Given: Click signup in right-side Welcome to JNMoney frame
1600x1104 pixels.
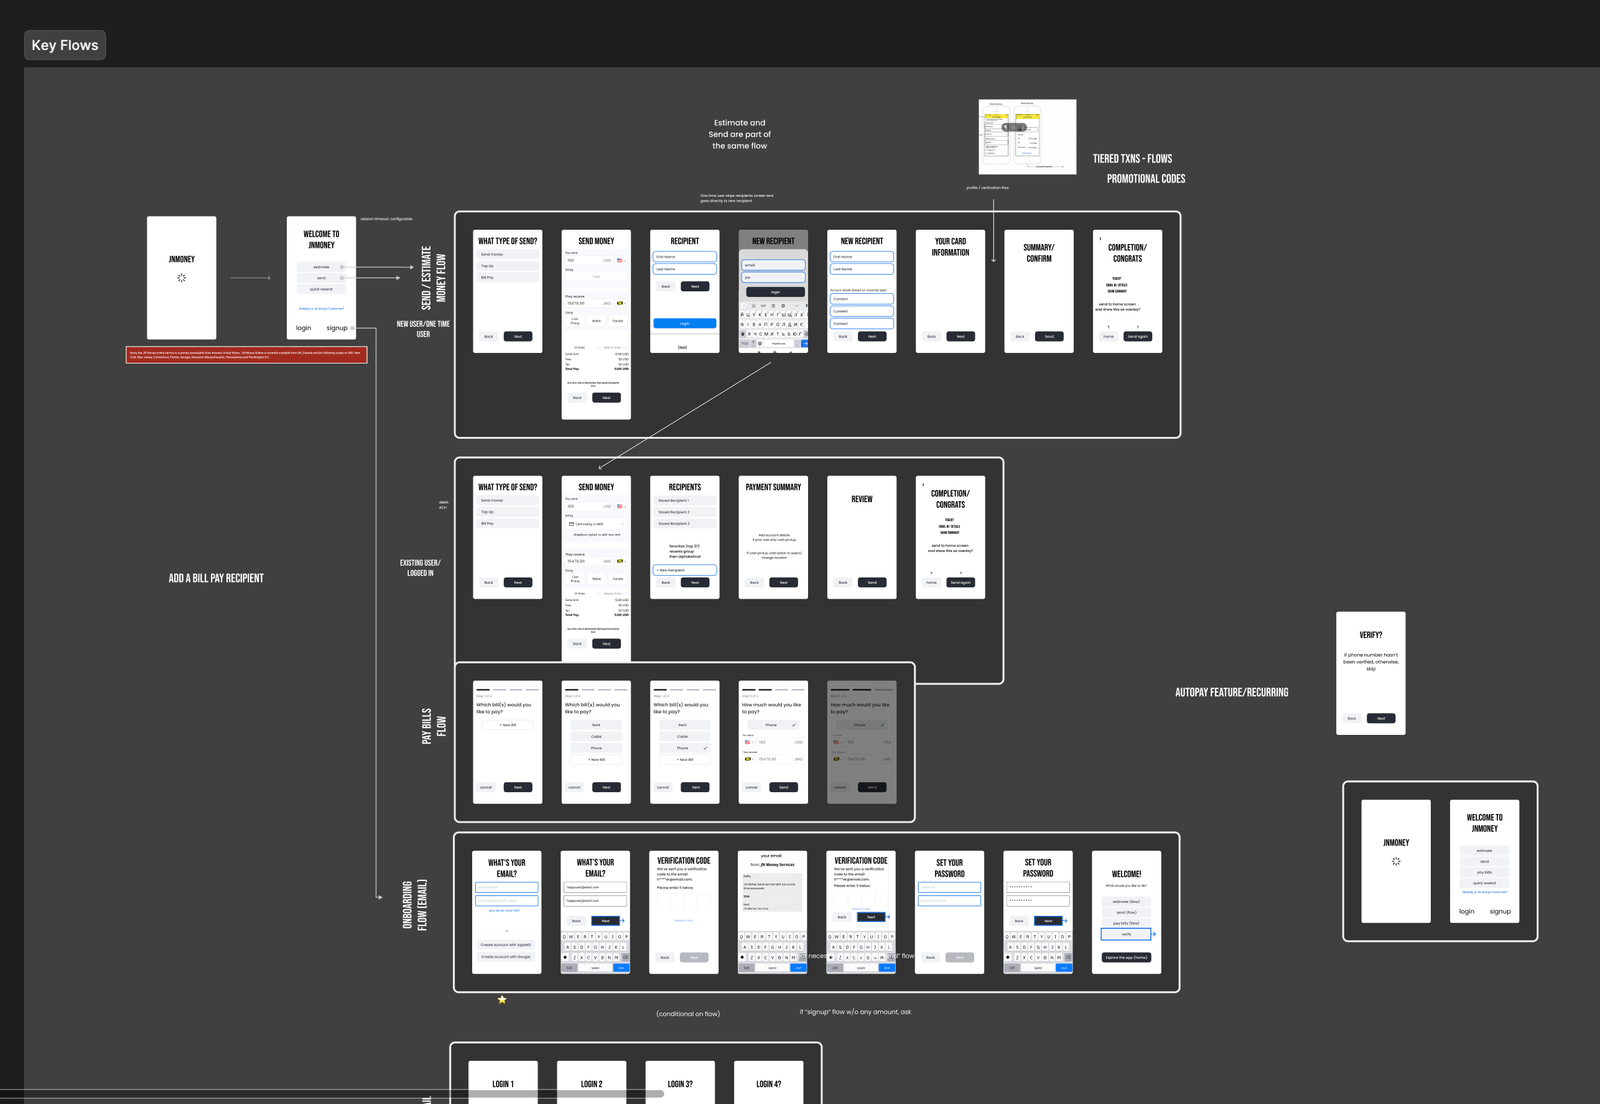Looking at the screenshot, I should click(1500, 911).
